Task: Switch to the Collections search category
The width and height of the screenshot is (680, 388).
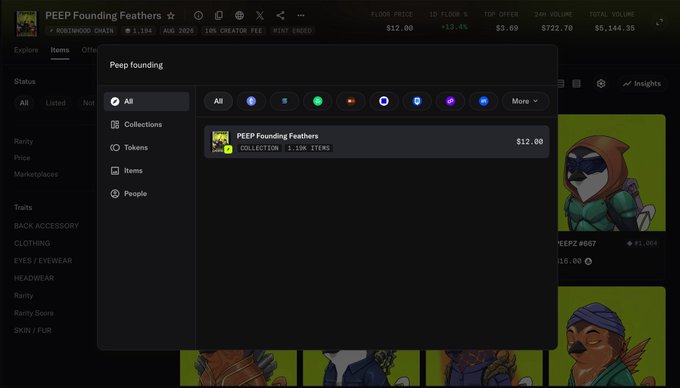Action: 147,124
